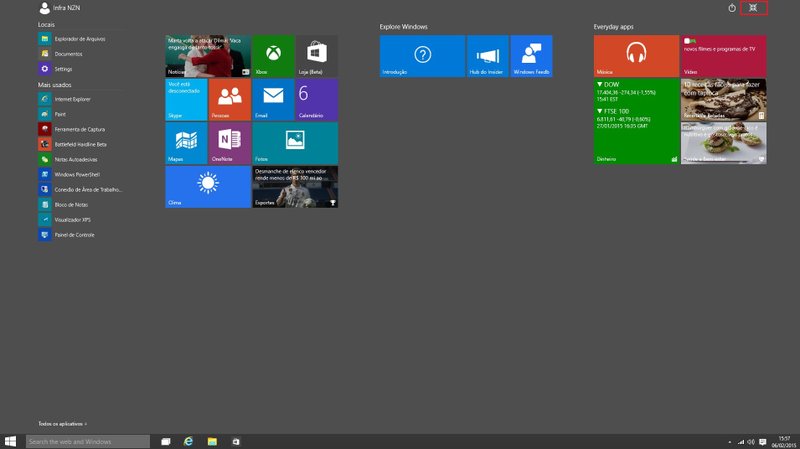The height and width of the screenshot is (449, 800).
Task: Open the Receitas e Bebidas tile
Action: pyautogui.click(x=723, y=99)
